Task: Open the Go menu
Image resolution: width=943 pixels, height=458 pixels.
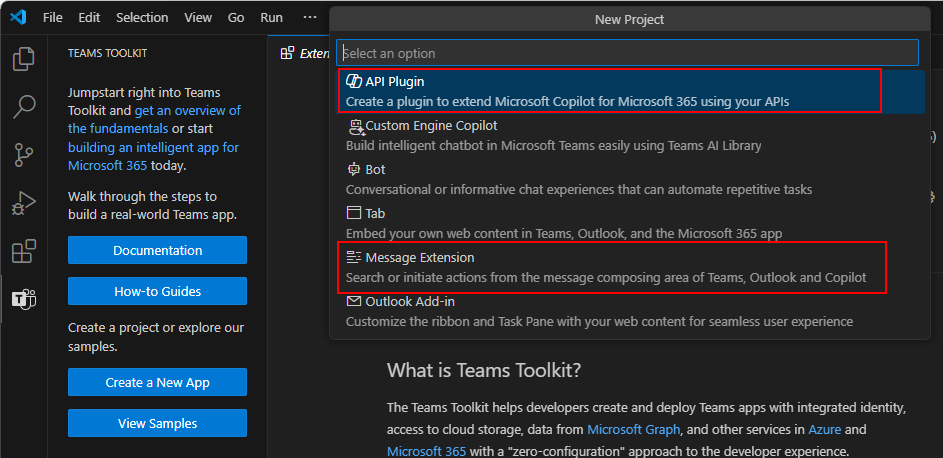Action: pyautogui.click(x=236, y=18)
